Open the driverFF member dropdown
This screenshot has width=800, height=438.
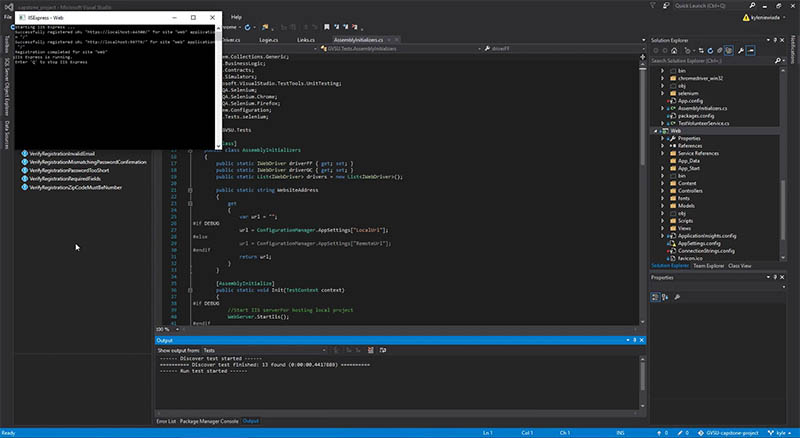pyautogui.click(x=564, y=48)
